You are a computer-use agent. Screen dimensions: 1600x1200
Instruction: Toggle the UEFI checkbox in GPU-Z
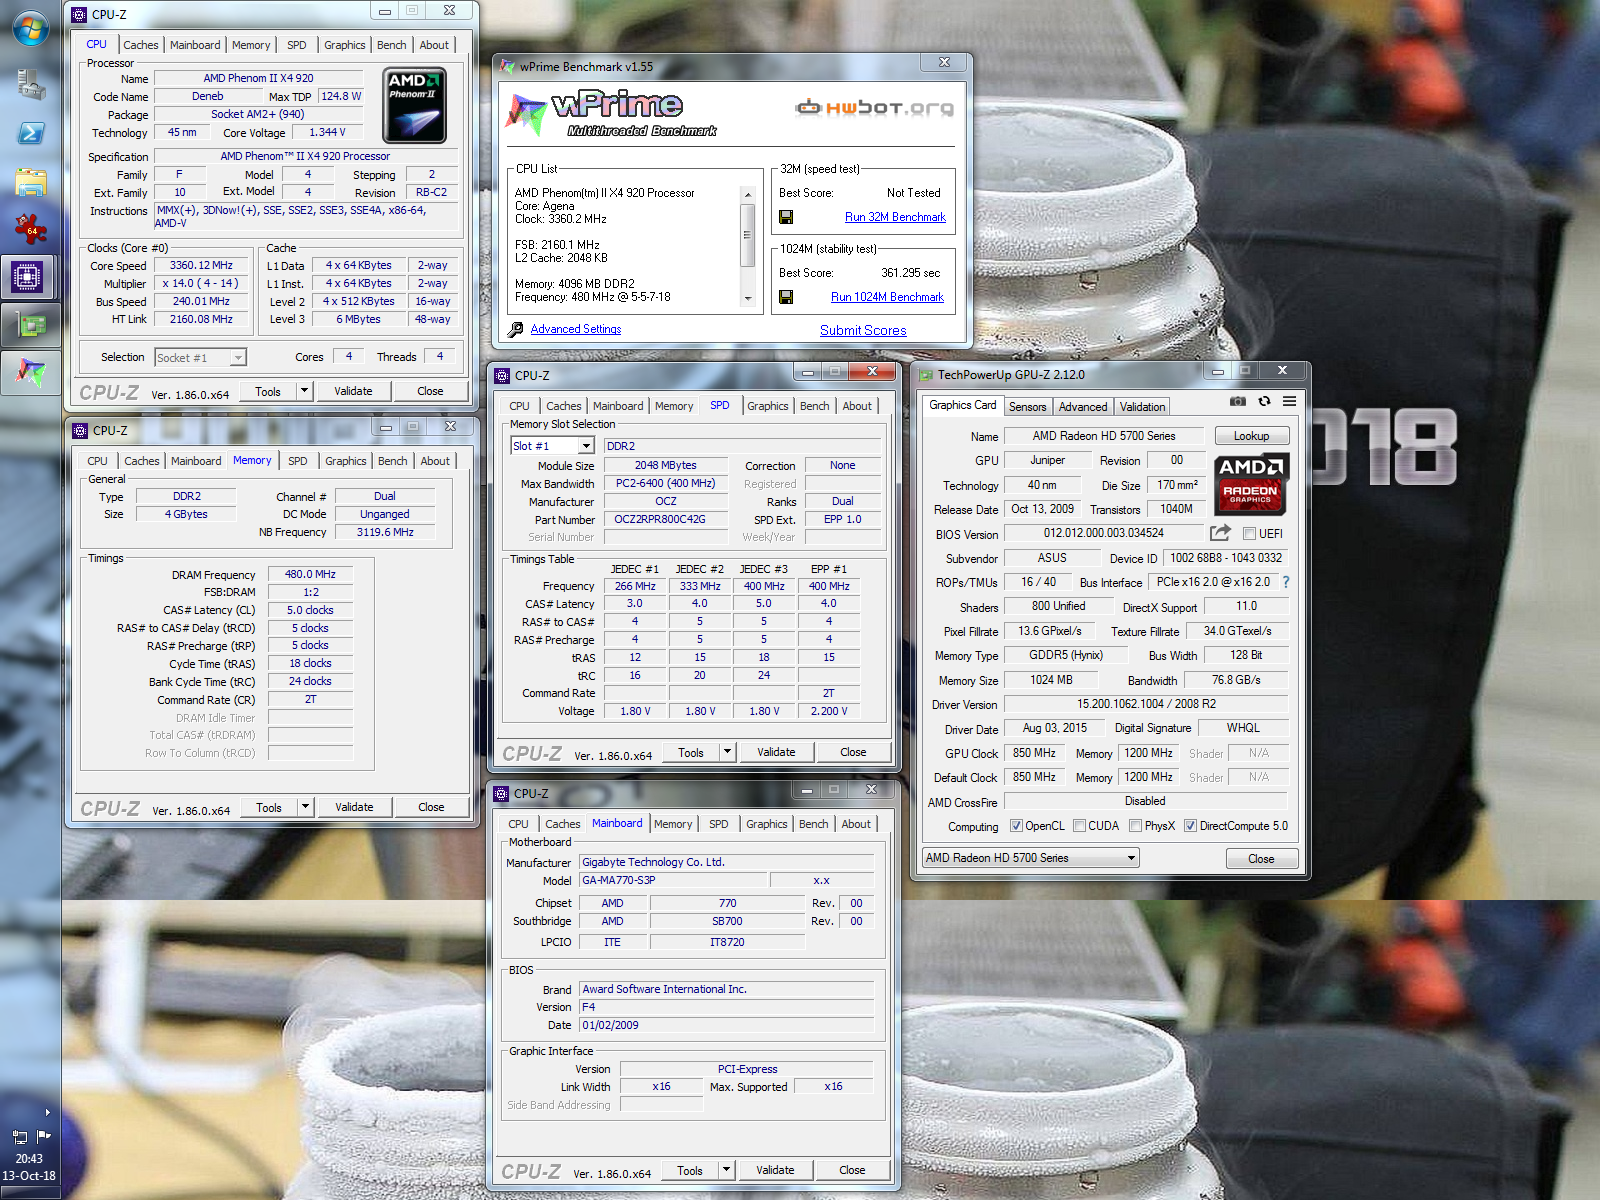1249,534
